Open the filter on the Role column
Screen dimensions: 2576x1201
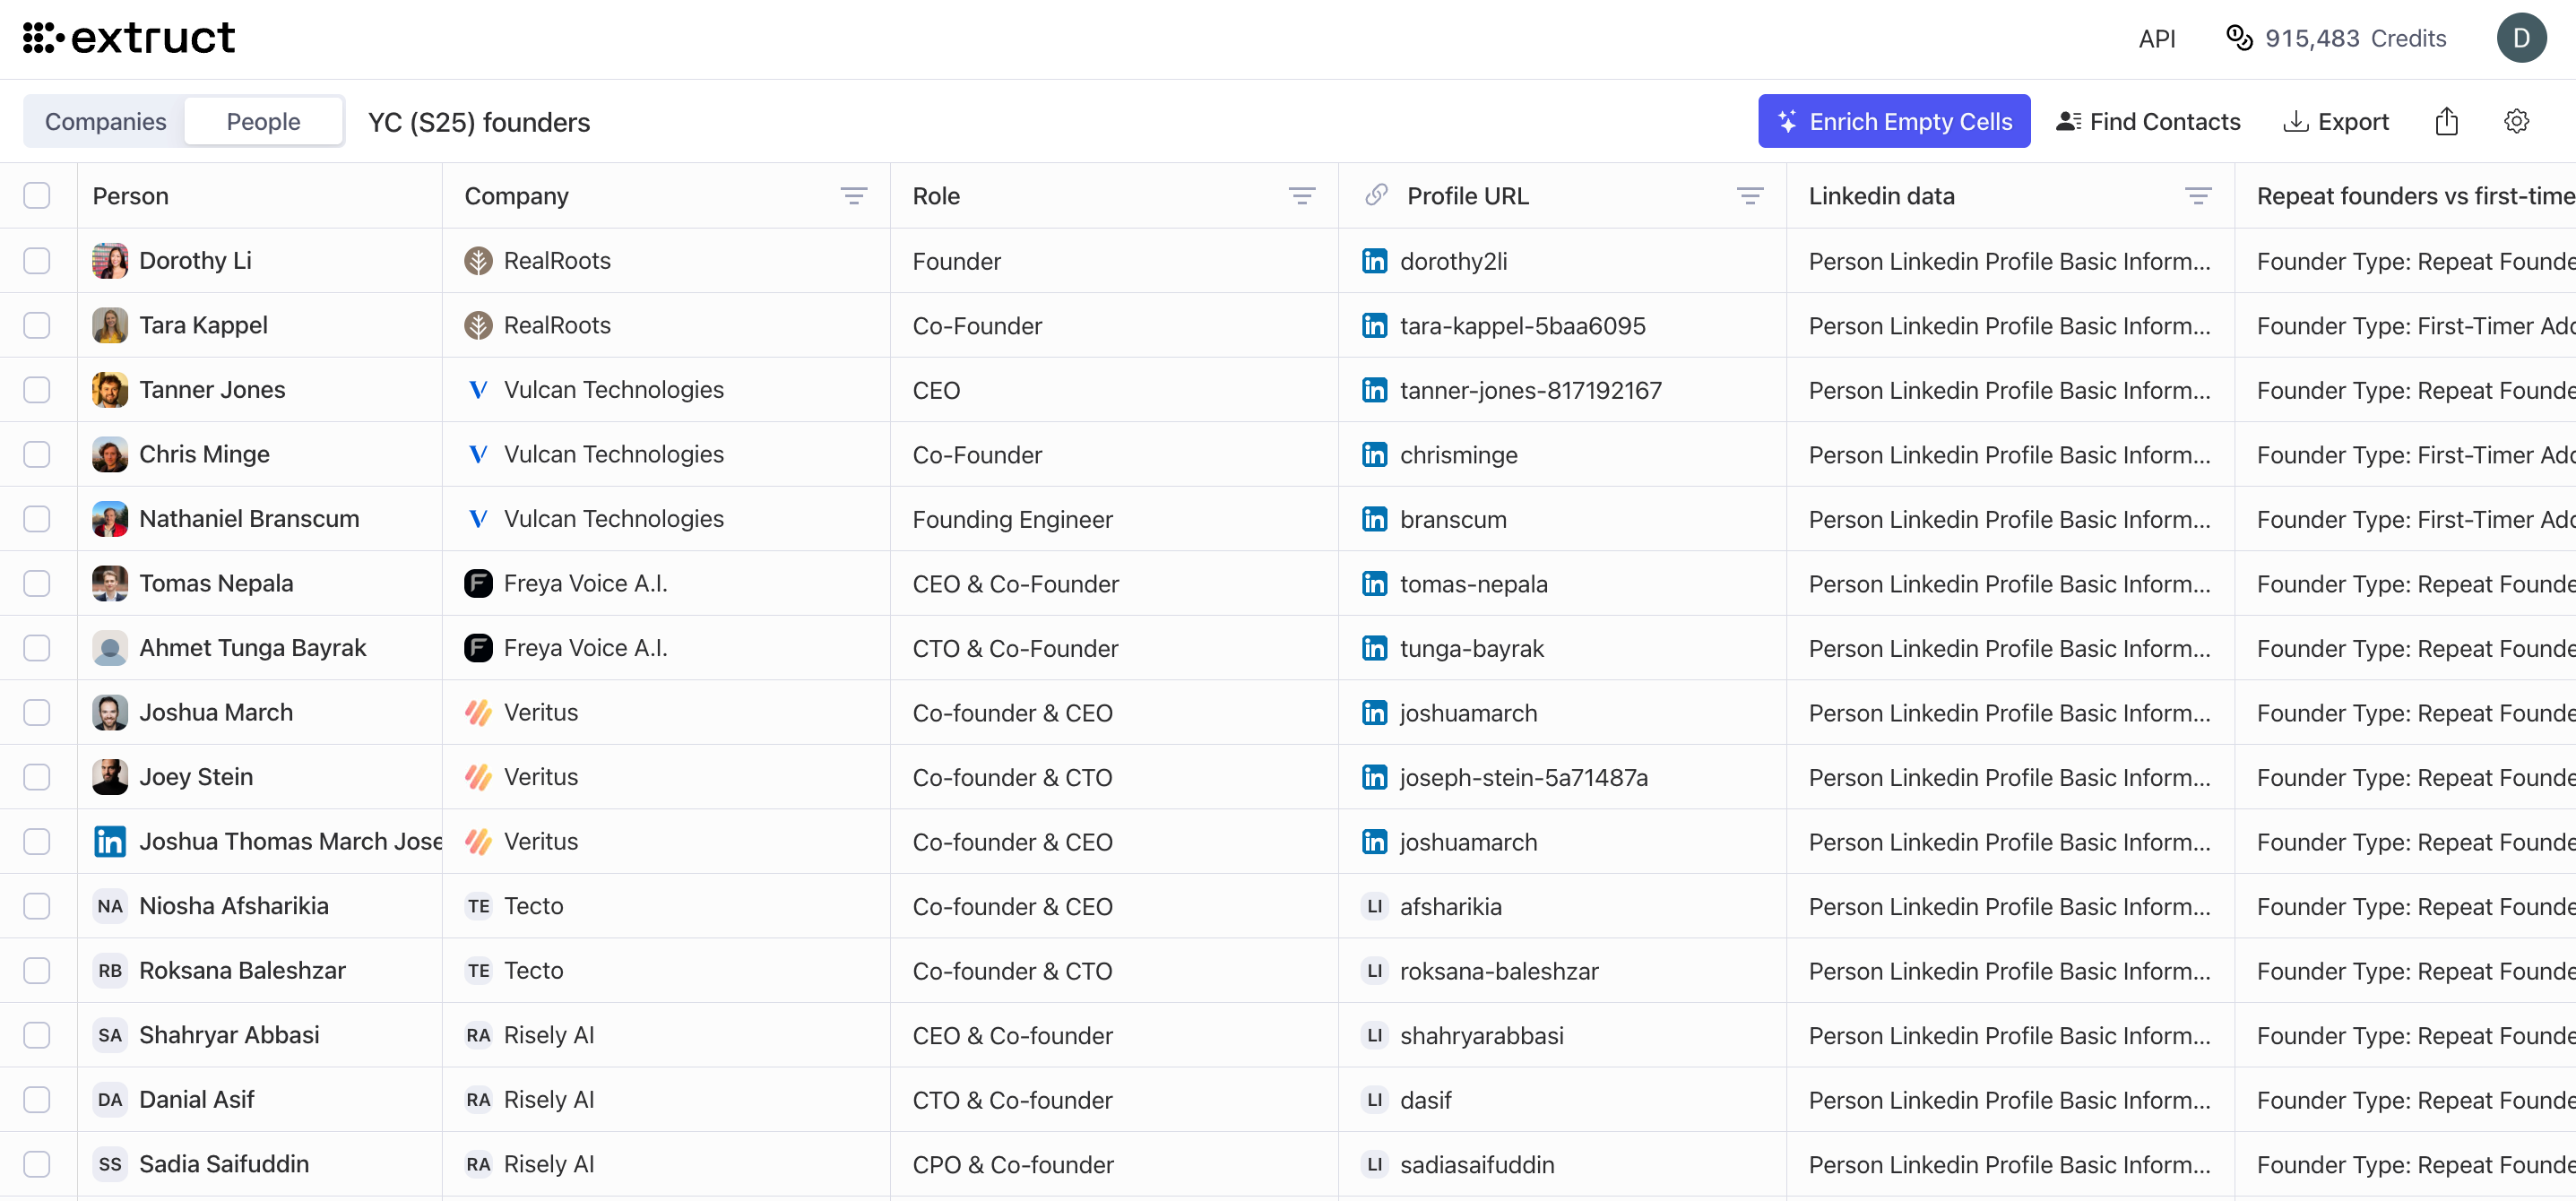point(1303,195)
